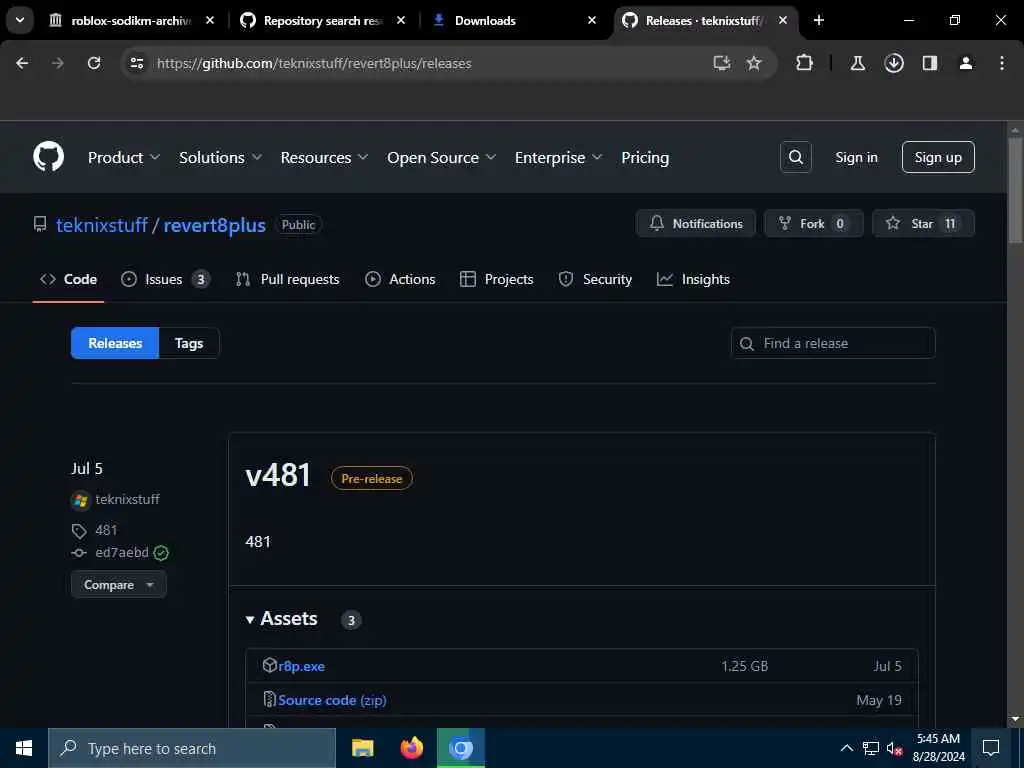The height and width of the screenshot is (768, 1024).
Task: Open the notification center icon
Action: click(x=991, y=748)
